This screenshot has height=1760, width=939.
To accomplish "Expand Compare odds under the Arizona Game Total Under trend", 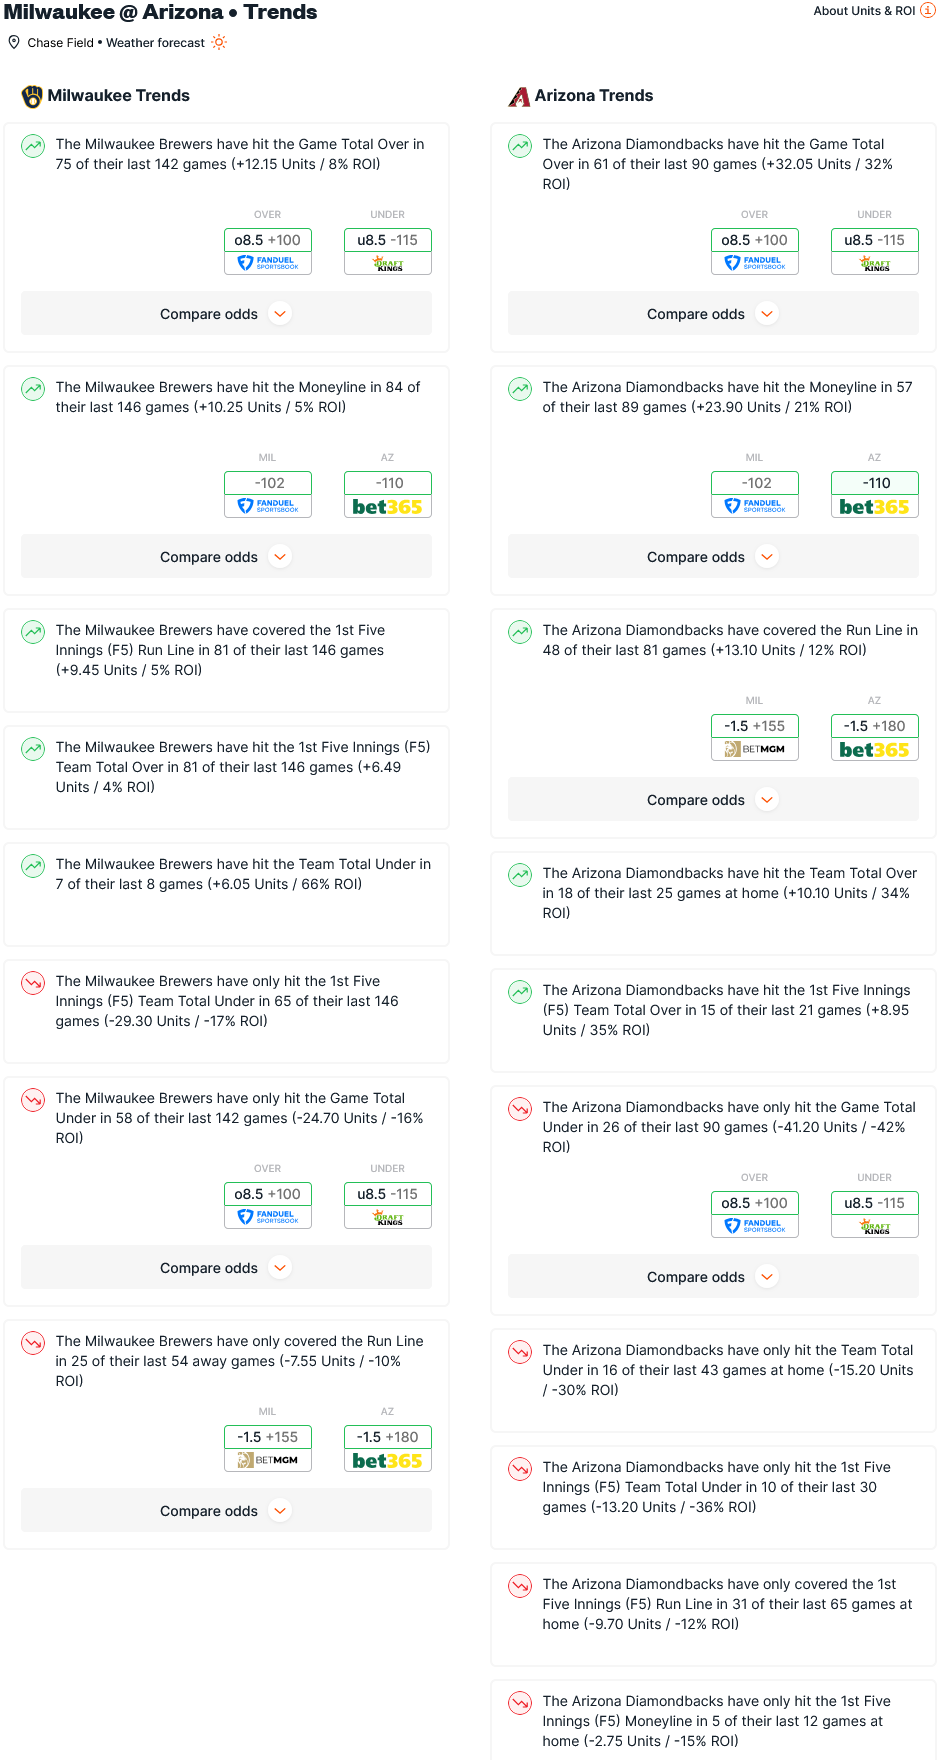I will pos(713,1277).
